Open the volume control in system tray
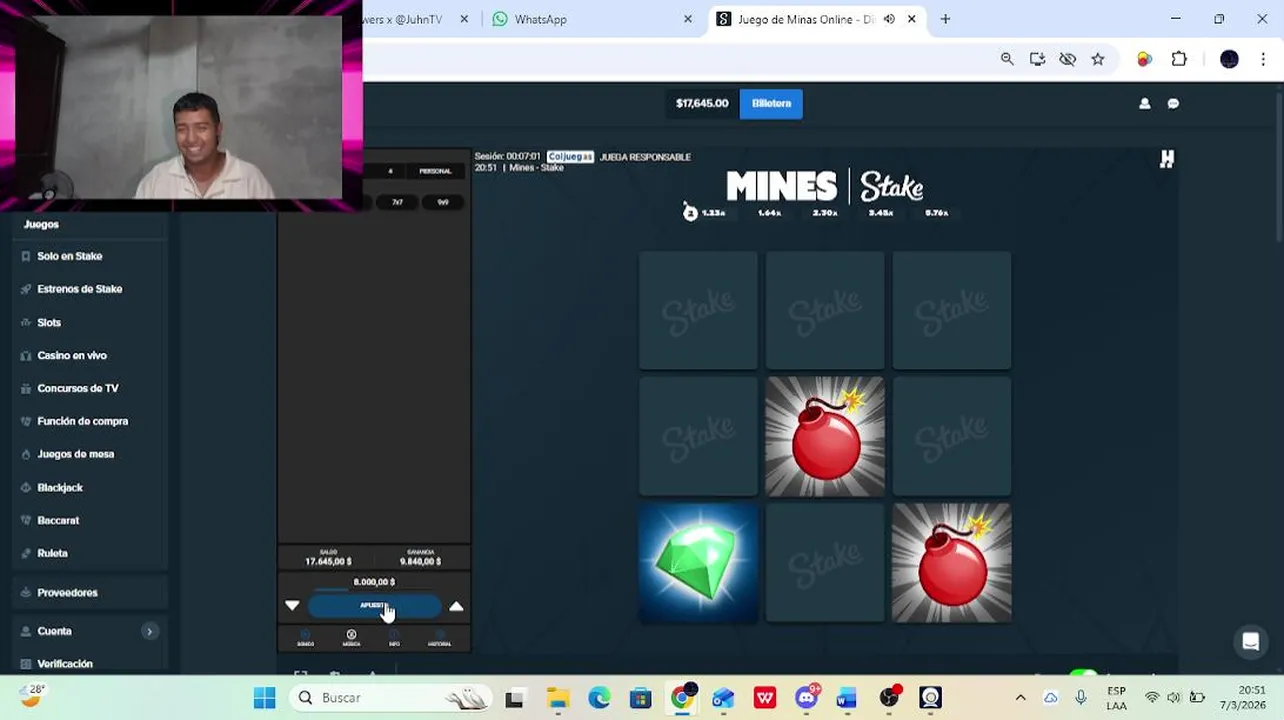Screen dimensions: 1284x720 click(x=1173, y=698)
